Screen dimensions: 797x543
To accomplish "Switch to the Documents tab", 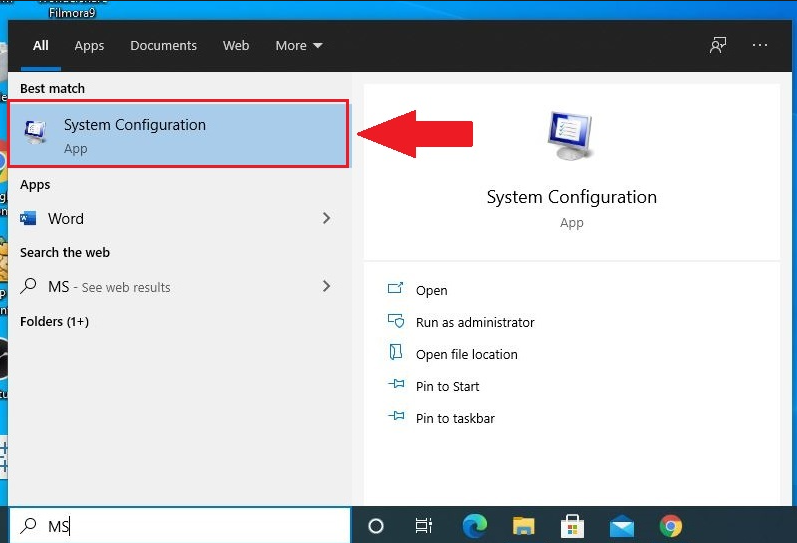I will click(163, 46).
